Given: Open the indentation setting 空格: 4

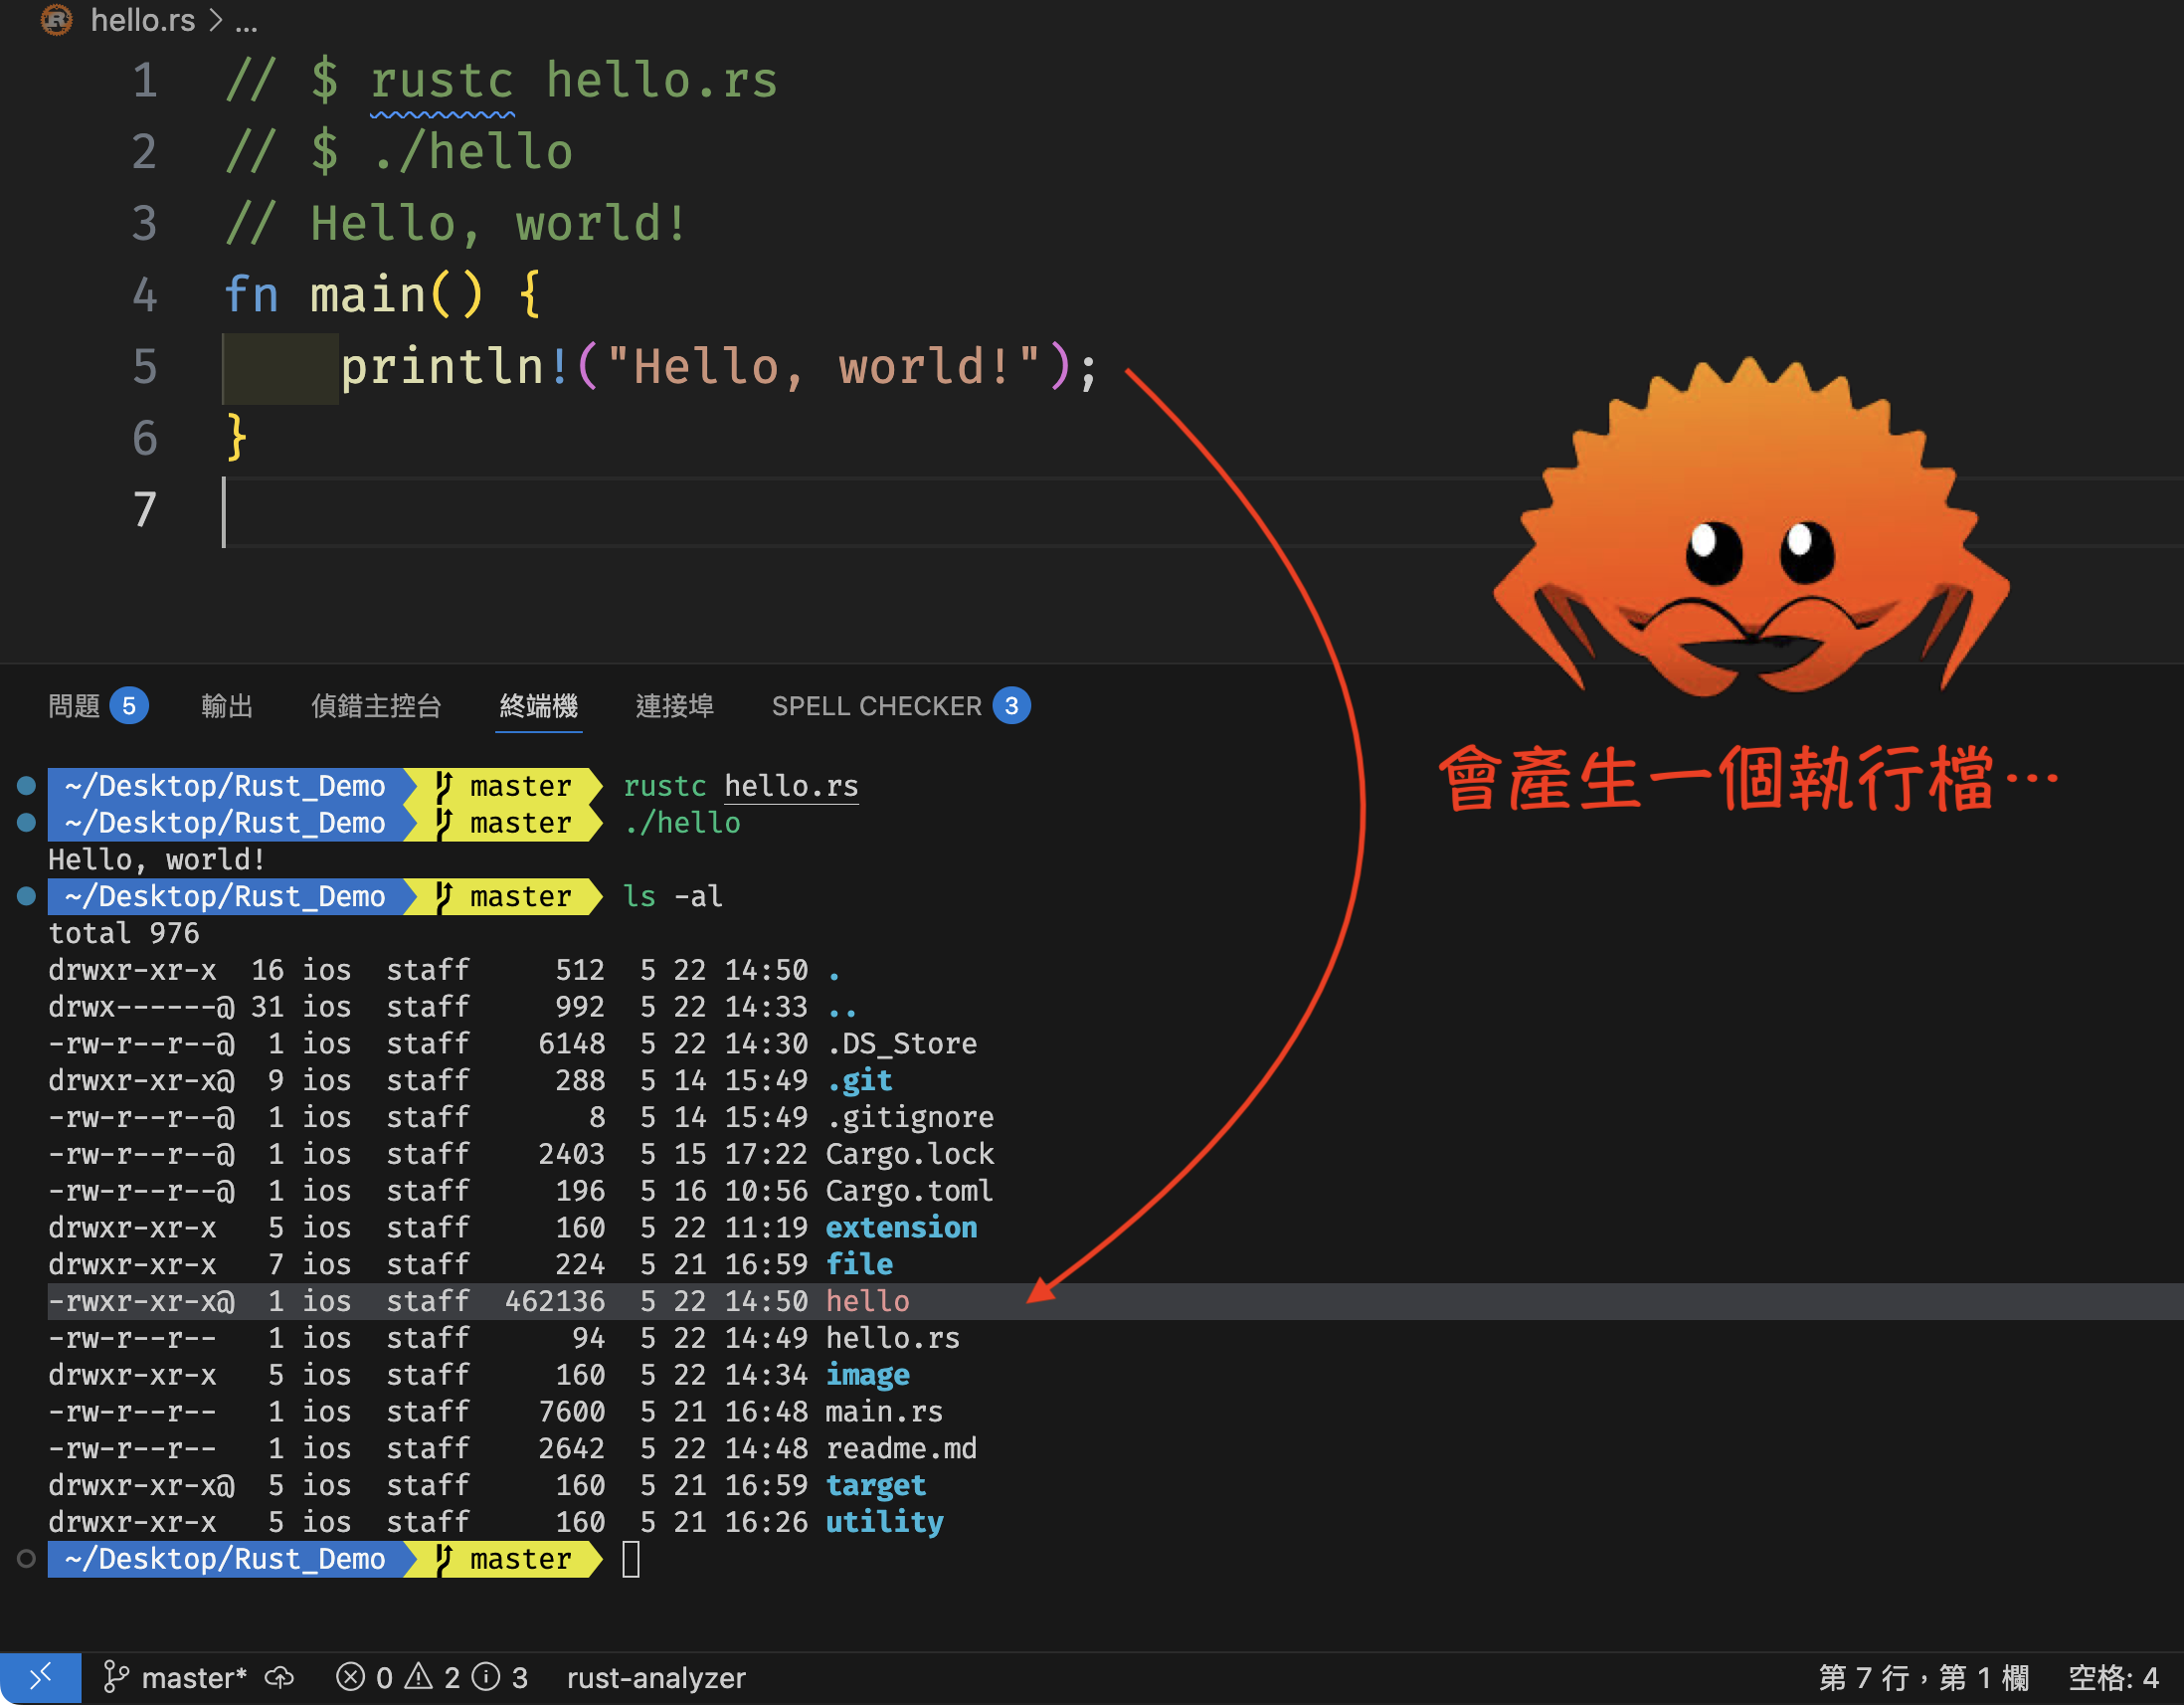Looking at the screenshot, I should coord(2112,1678).
